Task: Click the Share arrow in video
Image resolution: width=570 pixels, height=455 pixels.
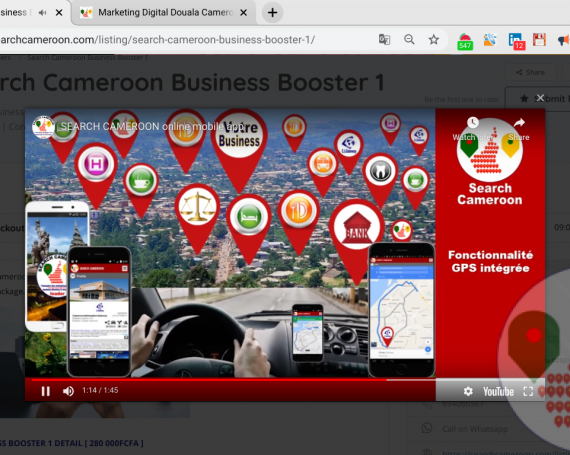Action: [519, 122]
